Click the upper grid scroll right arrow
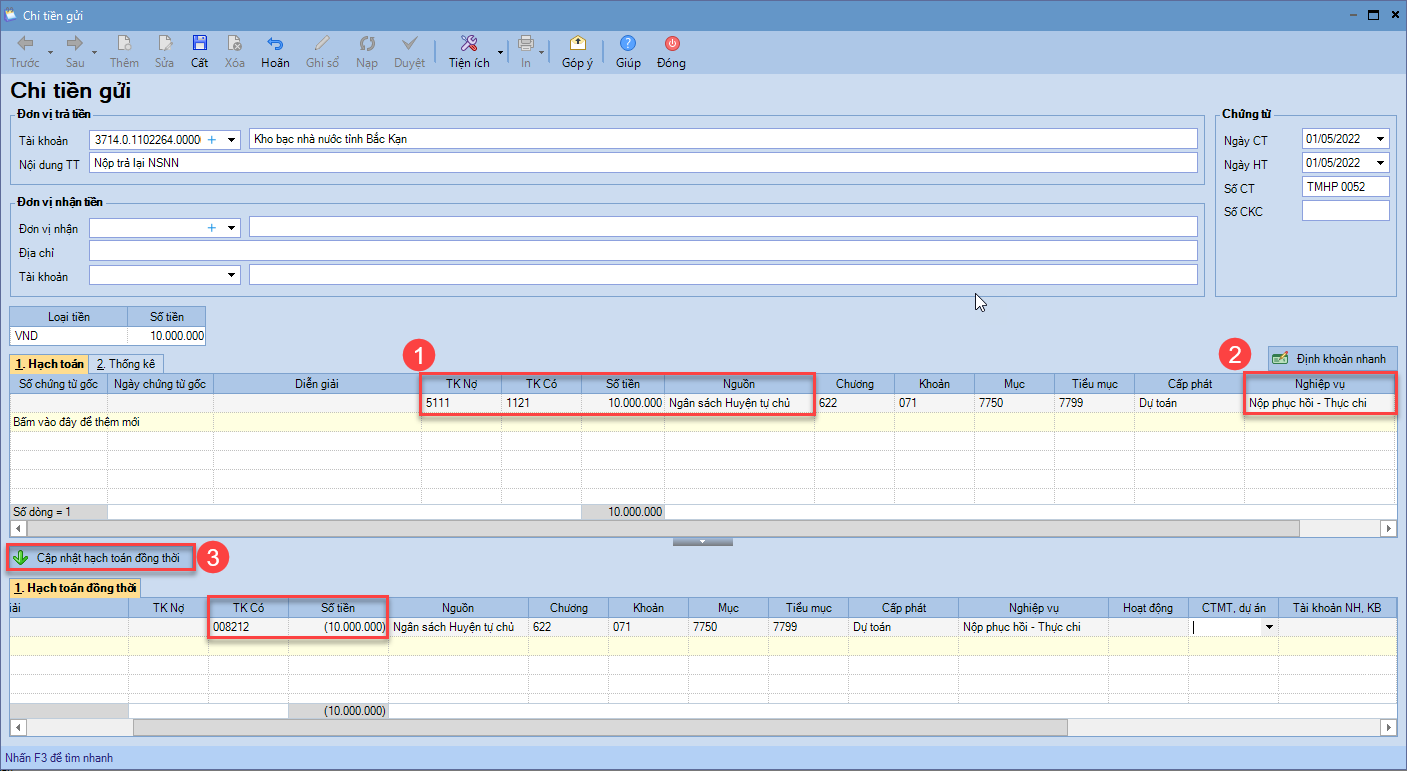This screenshot has width=1407, height=771. tap(1388, 528)
